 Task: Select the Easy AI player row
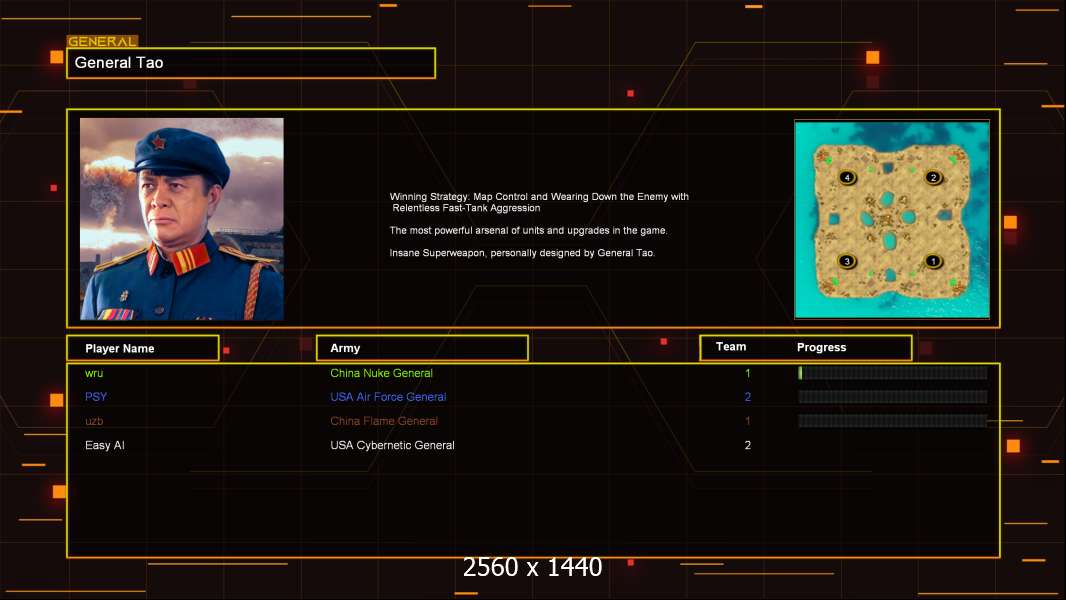click(533, 445)
